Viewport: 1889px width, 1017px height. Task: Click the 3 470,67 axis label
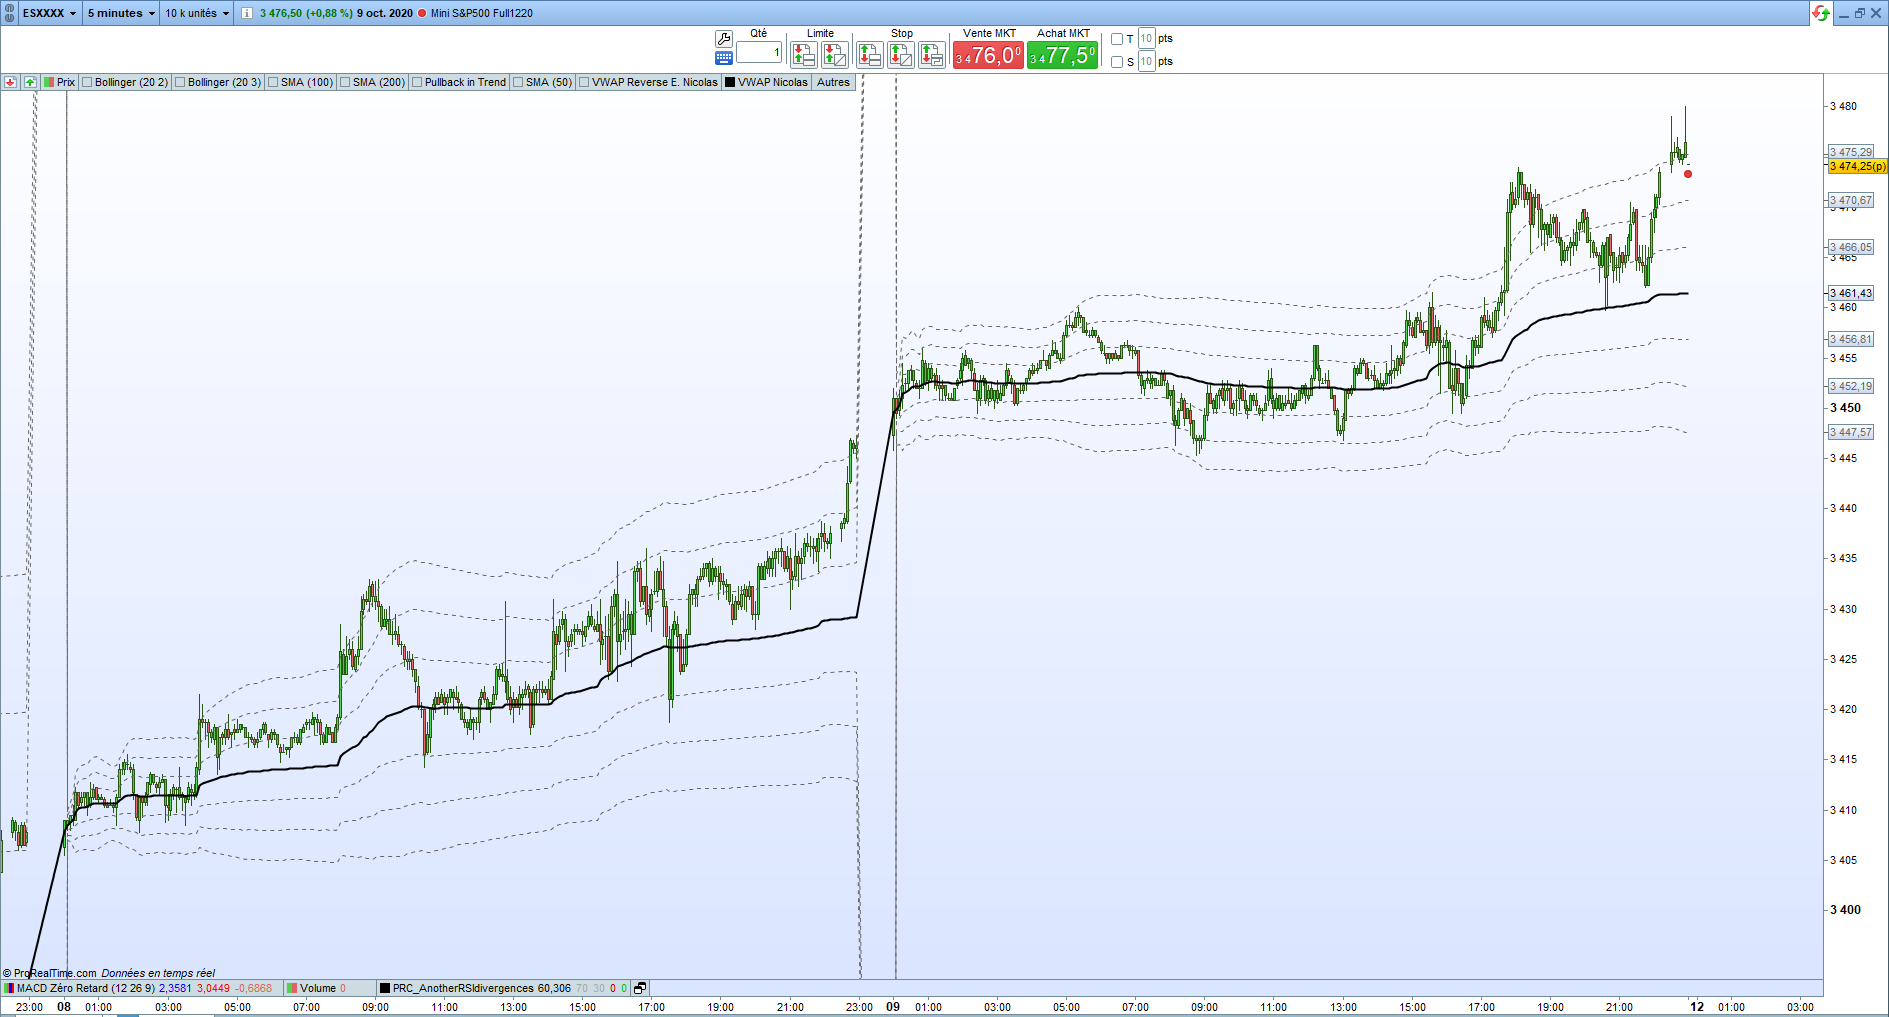coord(1851,200)
